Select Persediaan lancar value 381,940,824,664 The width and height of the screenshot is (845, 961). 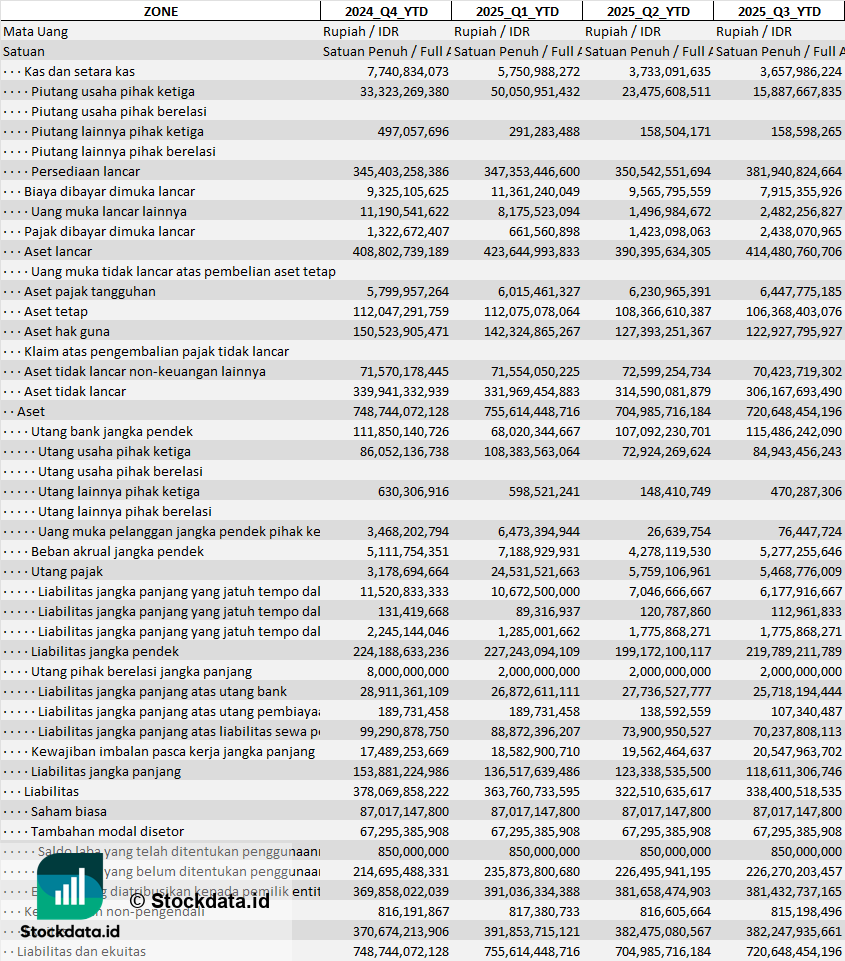pos(794,172)
